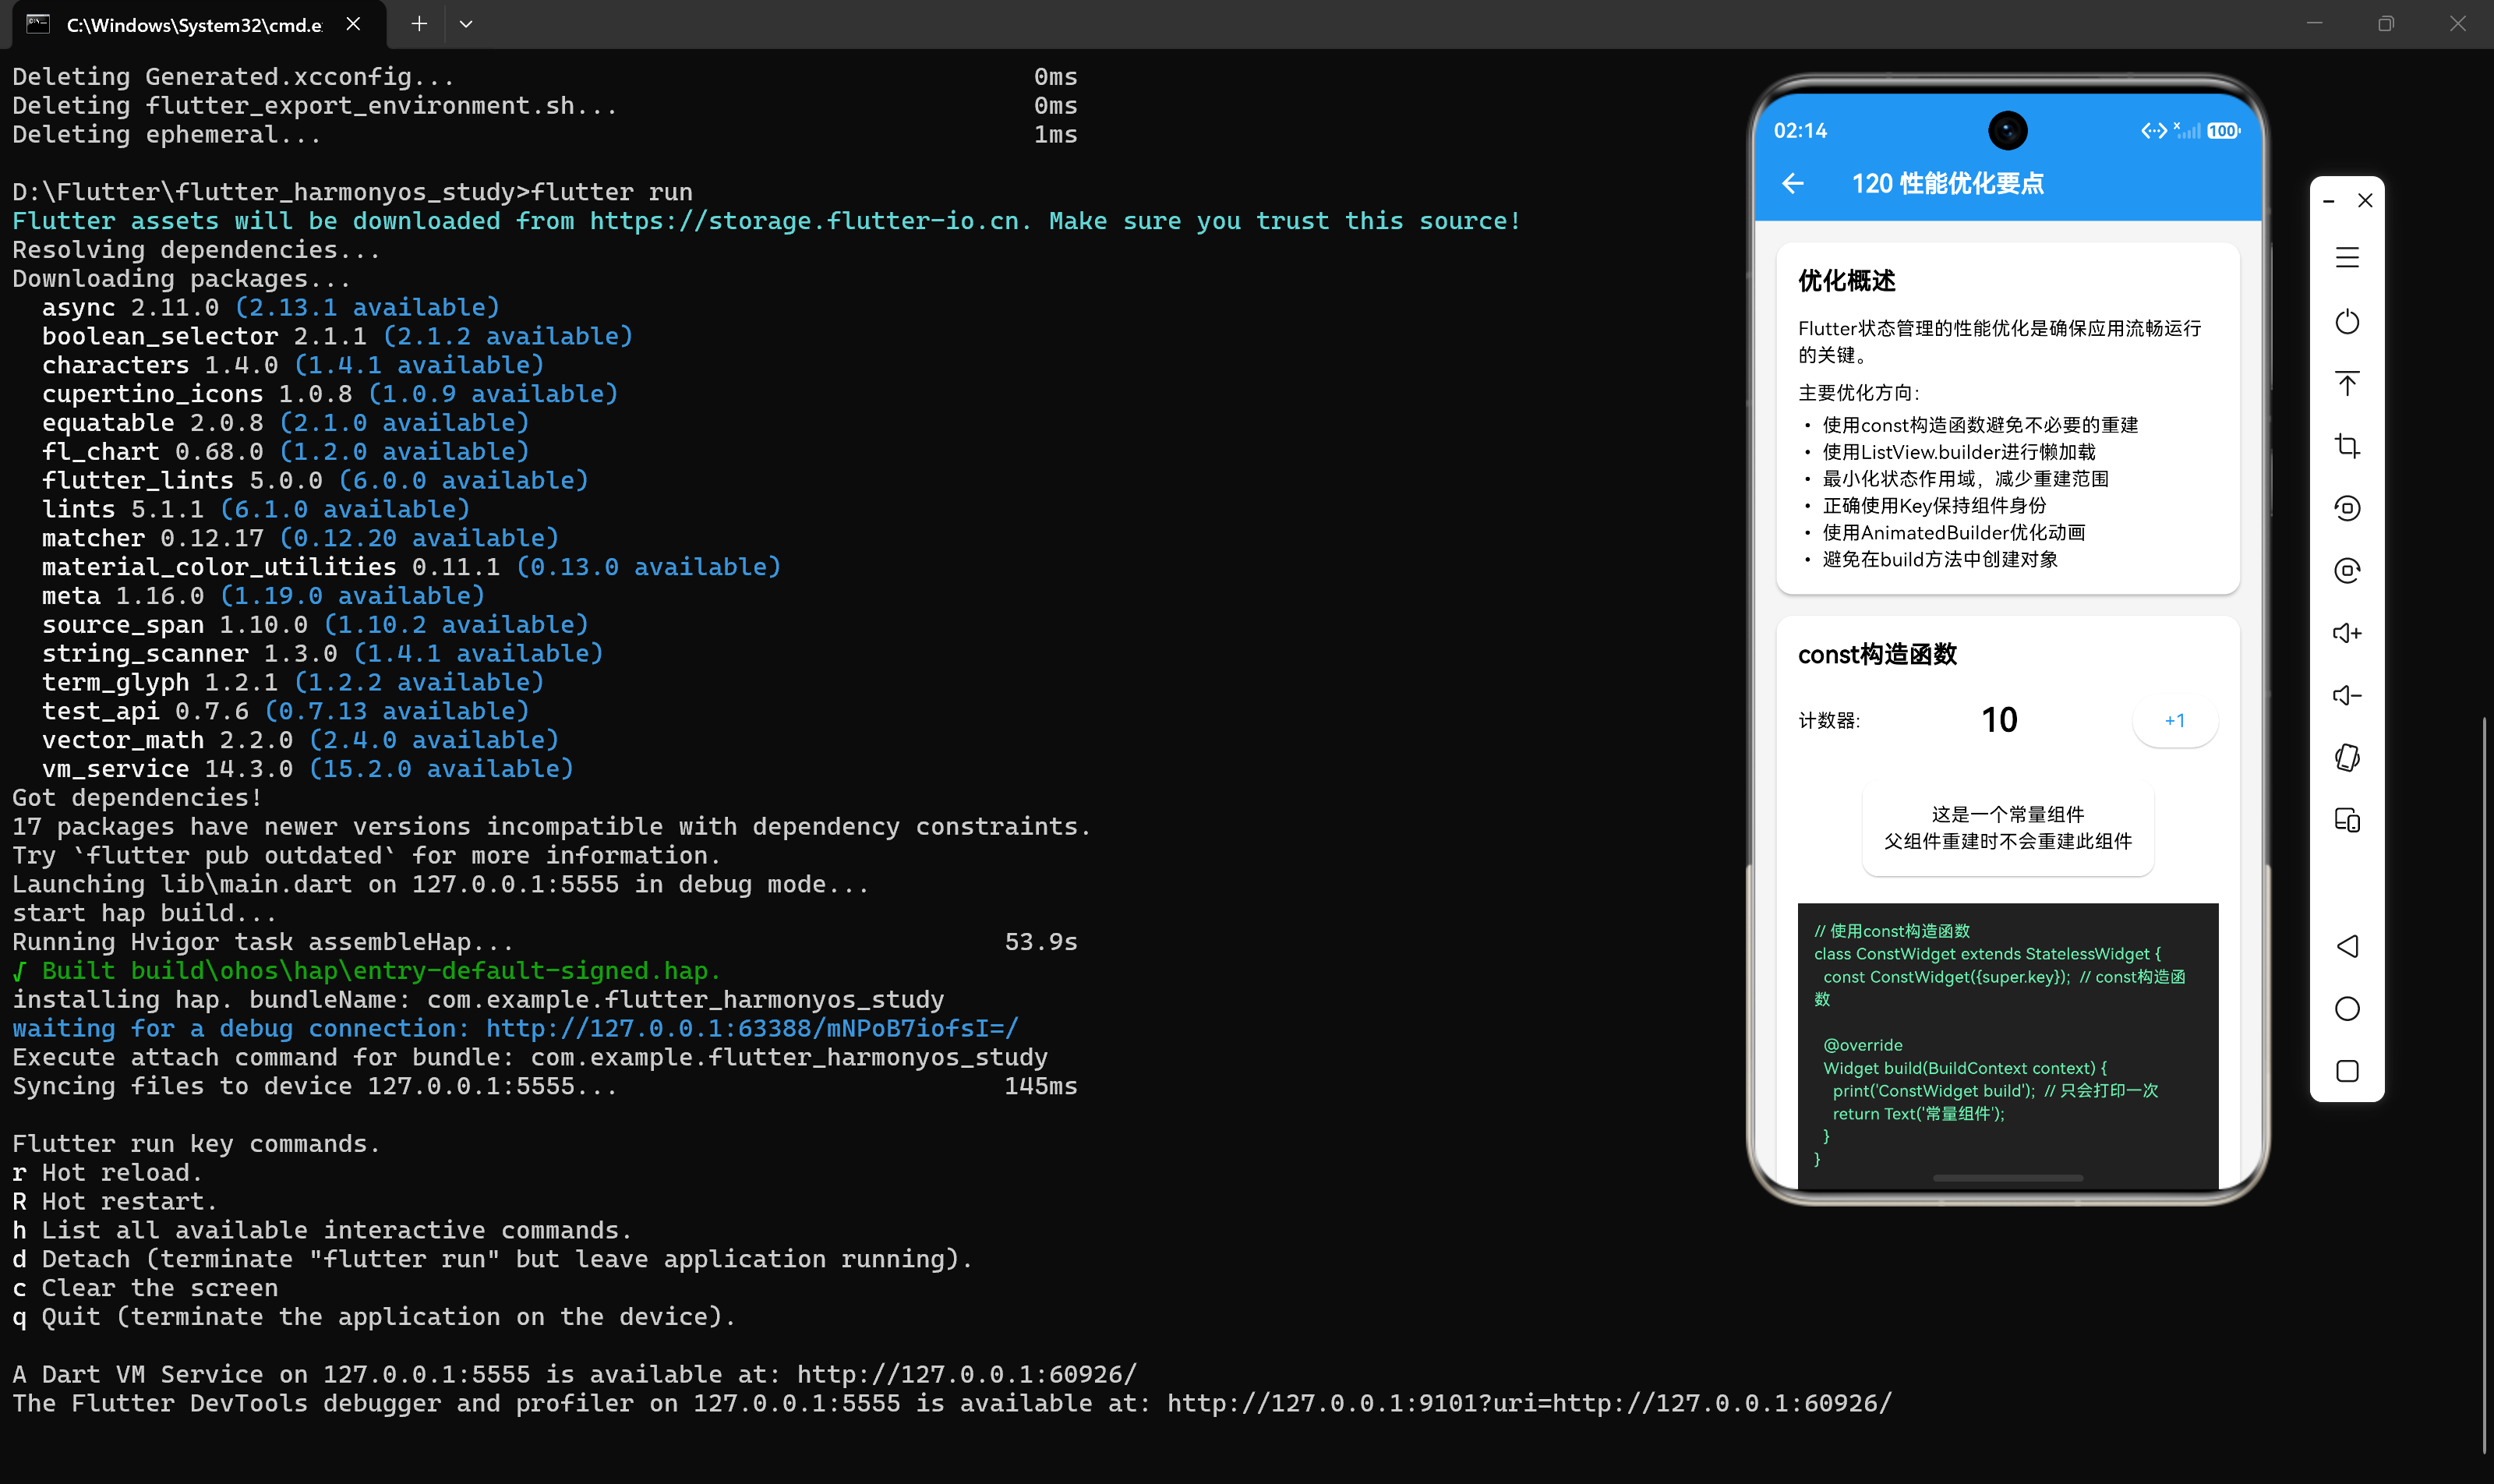
Task: Click the crop screenshot icon in emulator toolbar
Action: coord(2347,446)
